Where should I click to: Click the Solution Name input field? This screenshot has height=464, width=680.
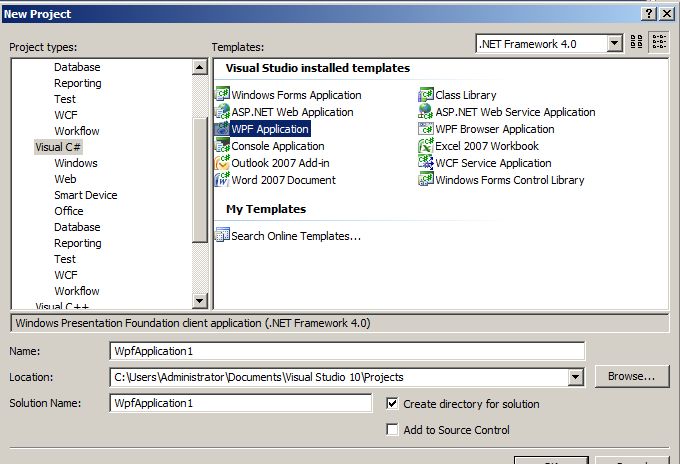pyautogui.click(x=241, y=403)
